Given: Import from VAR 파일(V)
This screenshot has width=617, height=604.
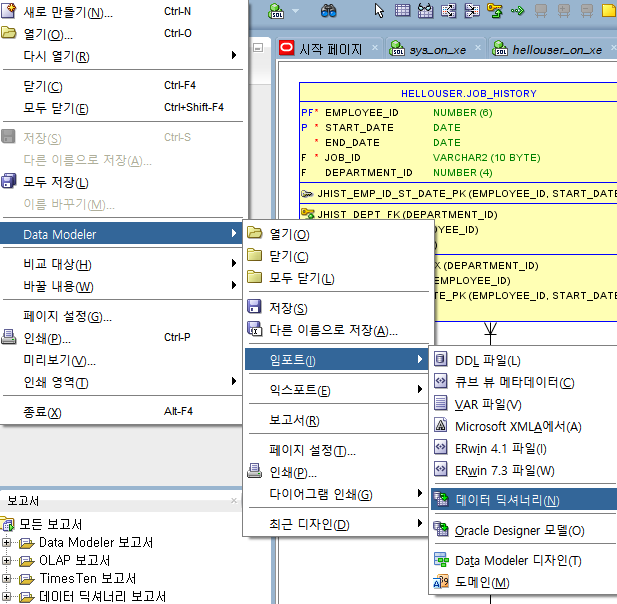Looking at the screenshot, I should tap(524, 404).
